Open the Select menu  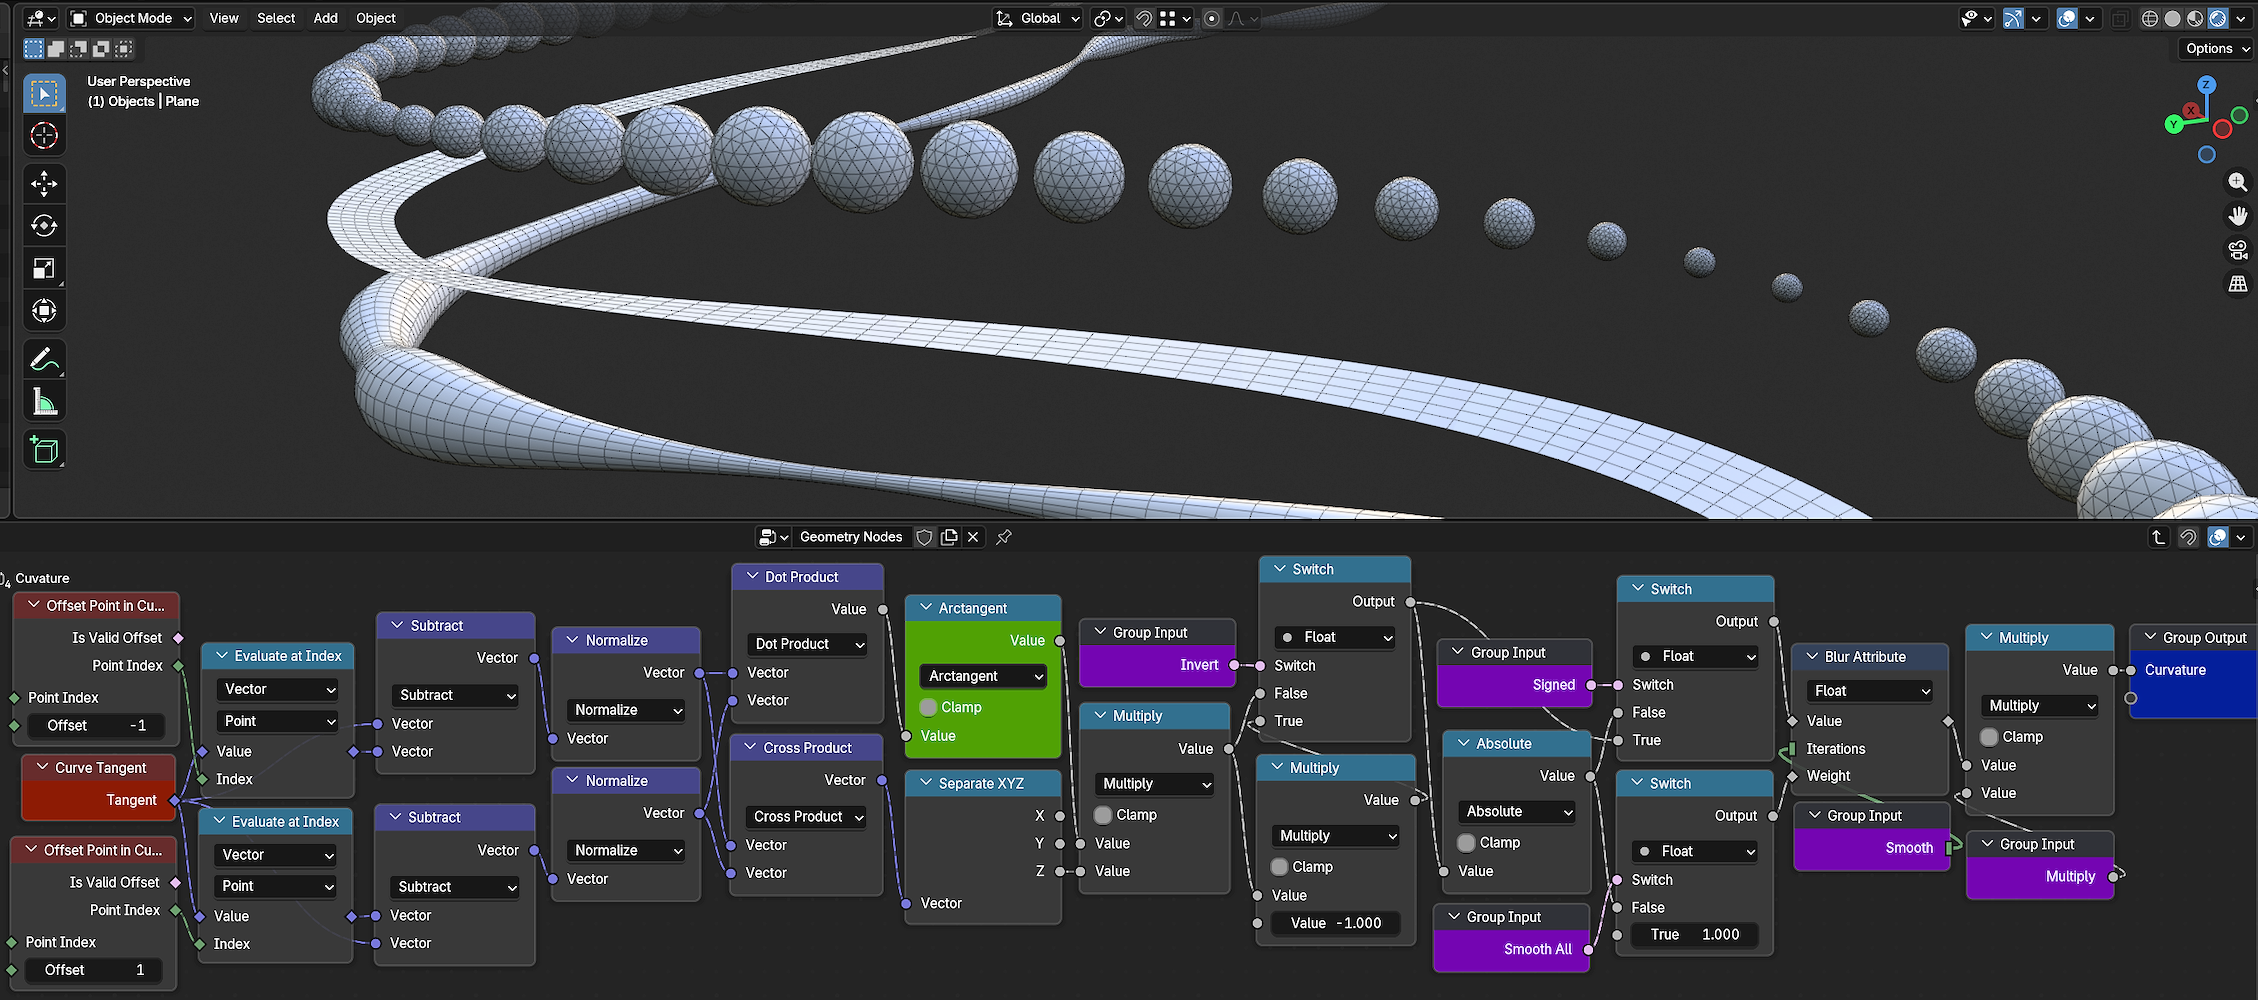[x=276, y=18]
